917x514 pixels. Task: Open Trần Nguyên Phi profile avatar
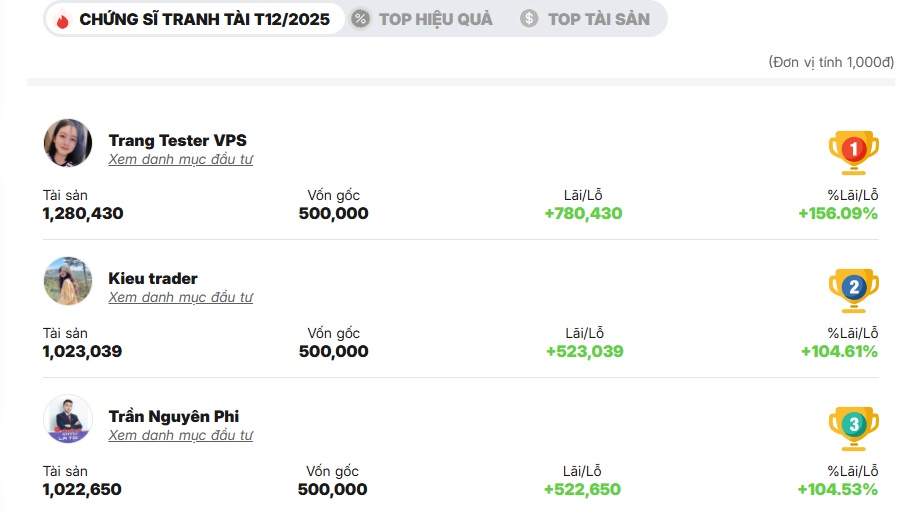[68, 419]
